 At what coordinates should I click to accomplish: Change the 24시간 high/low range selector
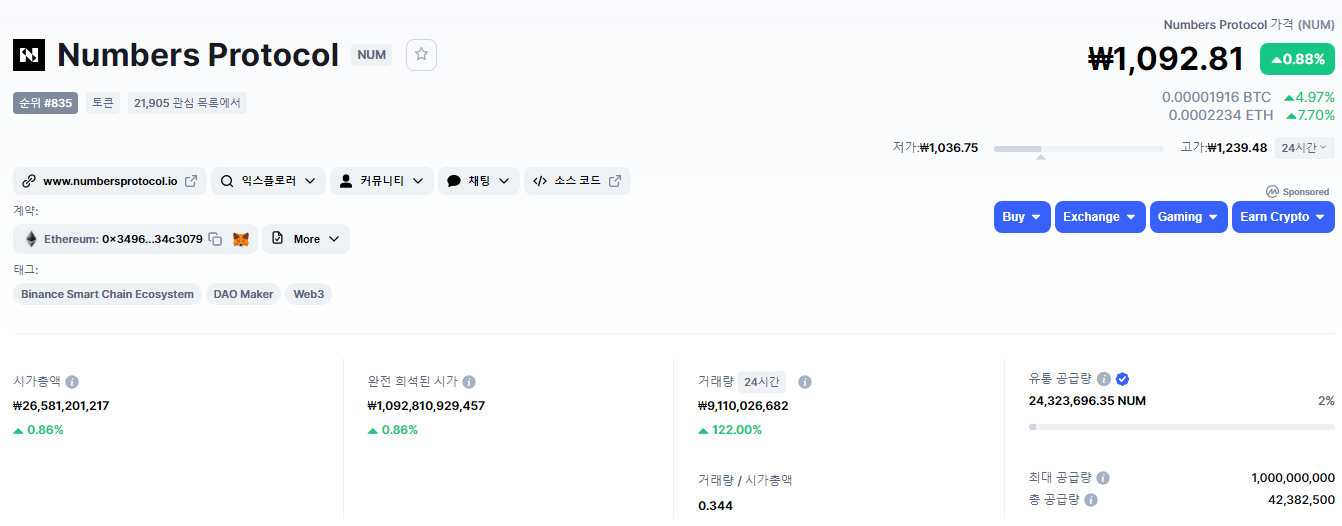[x=1305, y=148]
